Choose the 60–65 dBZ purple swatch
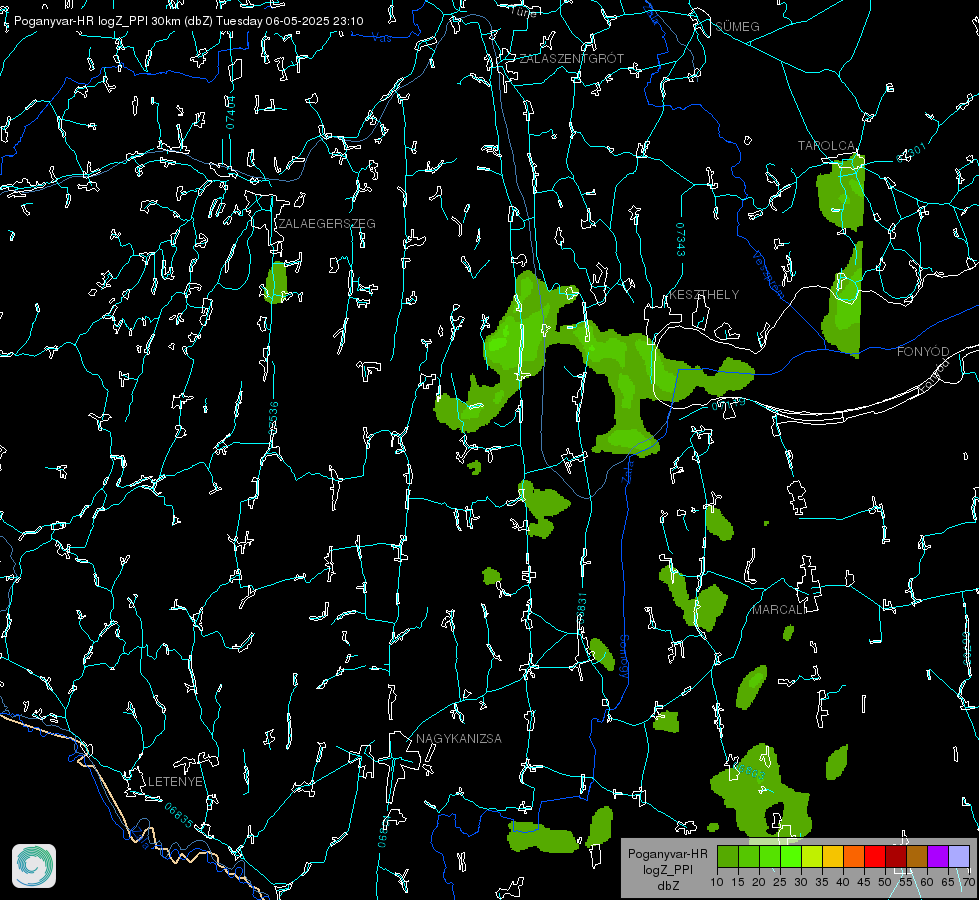 click(938, 856)
